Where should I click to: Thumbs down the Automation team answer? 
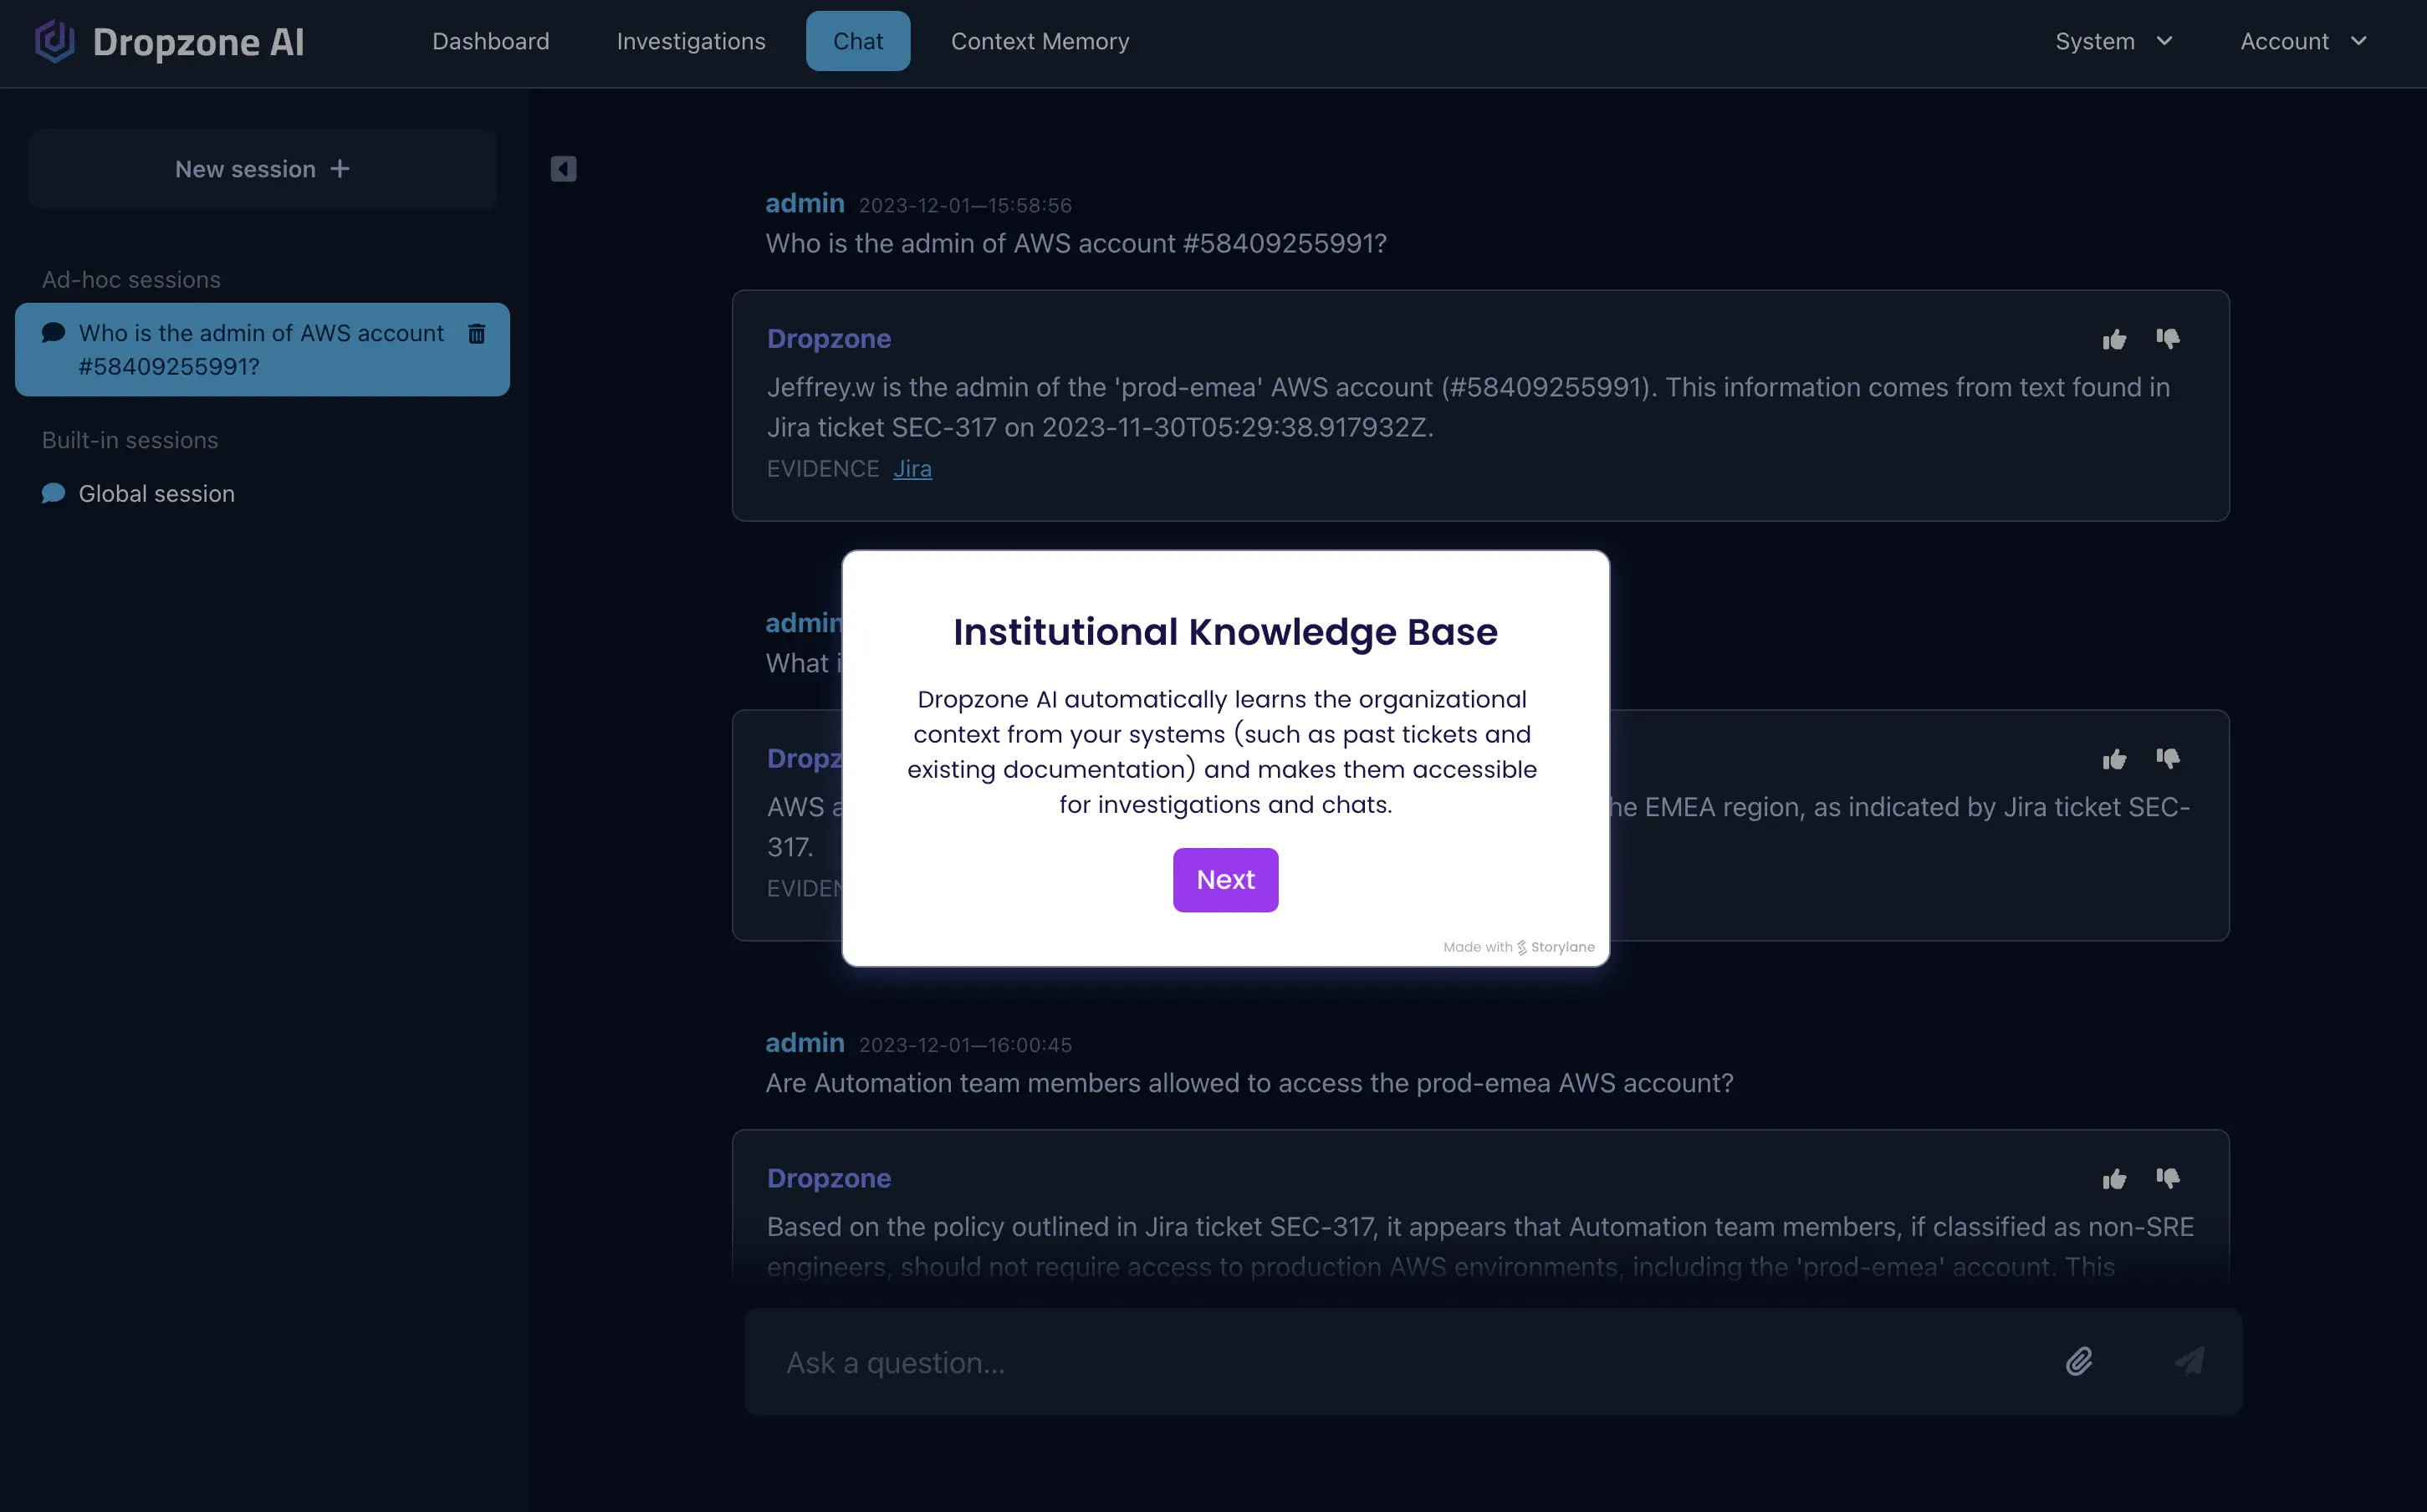click(x=2168, y=1180)
